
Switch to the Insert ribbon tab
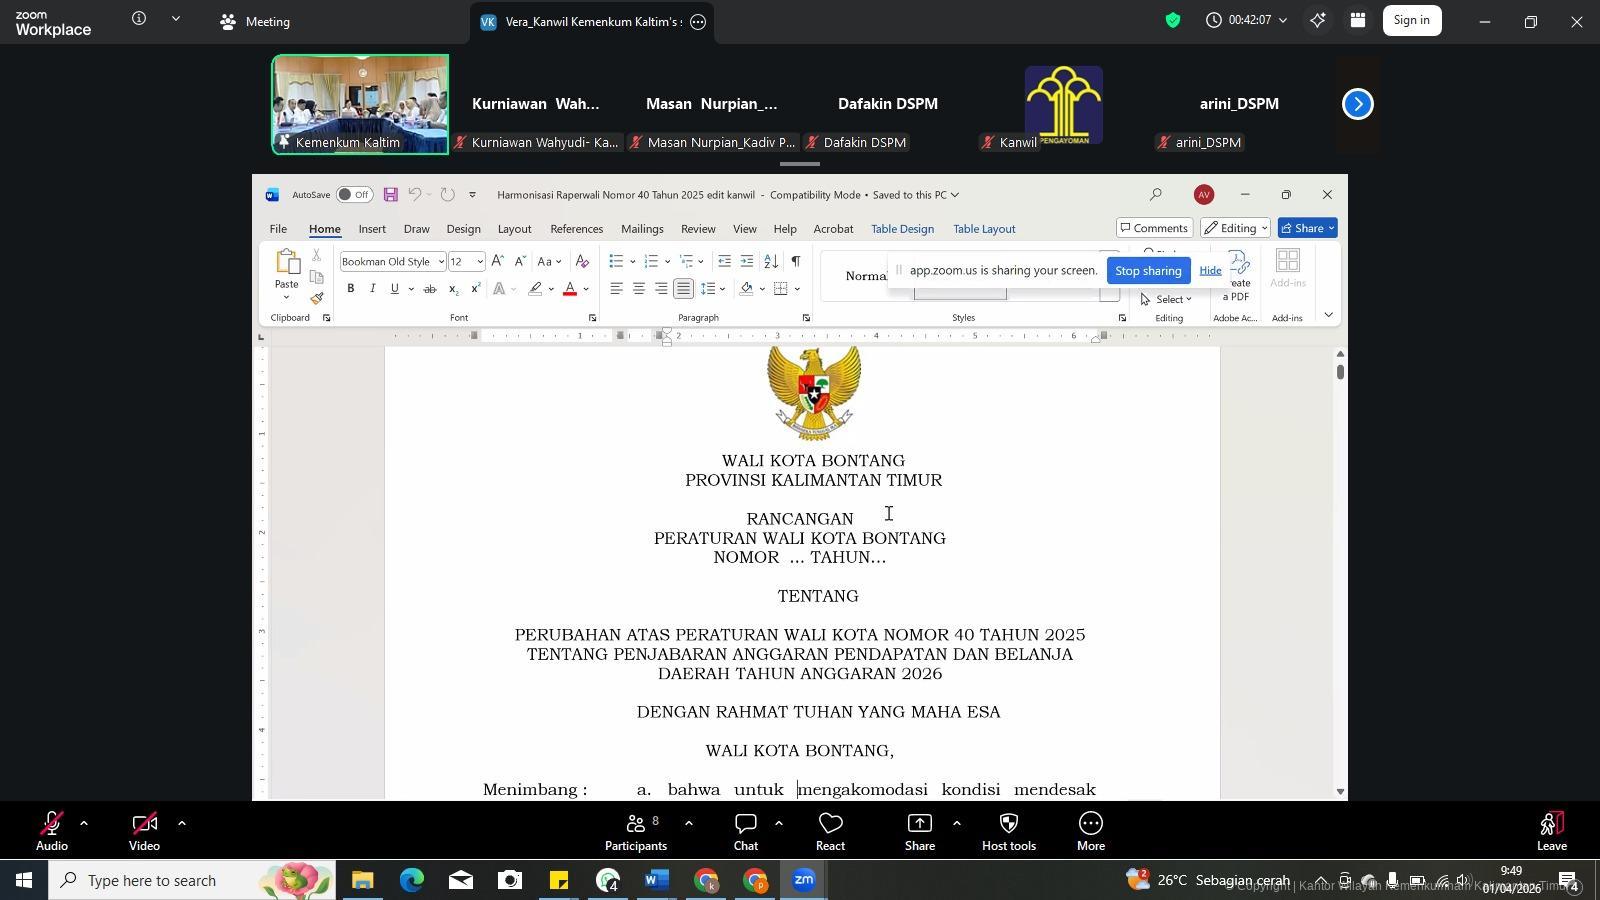(x=371, y=229)
